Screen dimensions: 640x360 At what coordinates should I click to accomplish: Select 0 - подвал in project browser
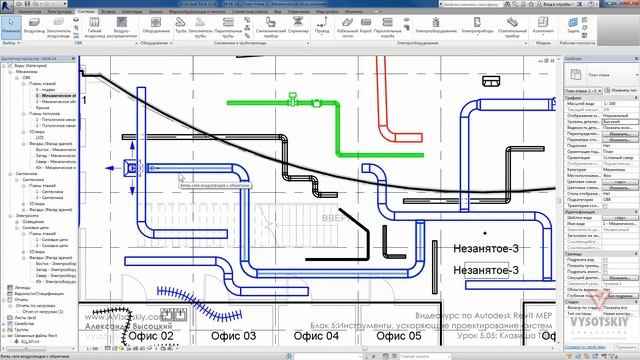pos(45,89)
